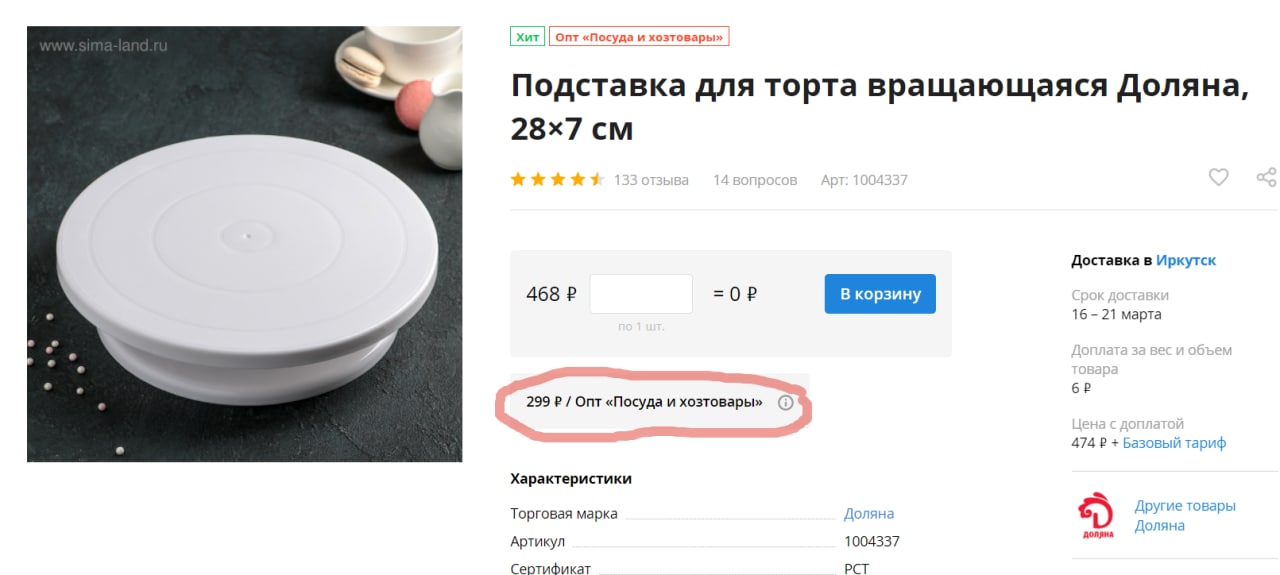
Task: Open the 14 вопросов link
Action: (755, 180)
